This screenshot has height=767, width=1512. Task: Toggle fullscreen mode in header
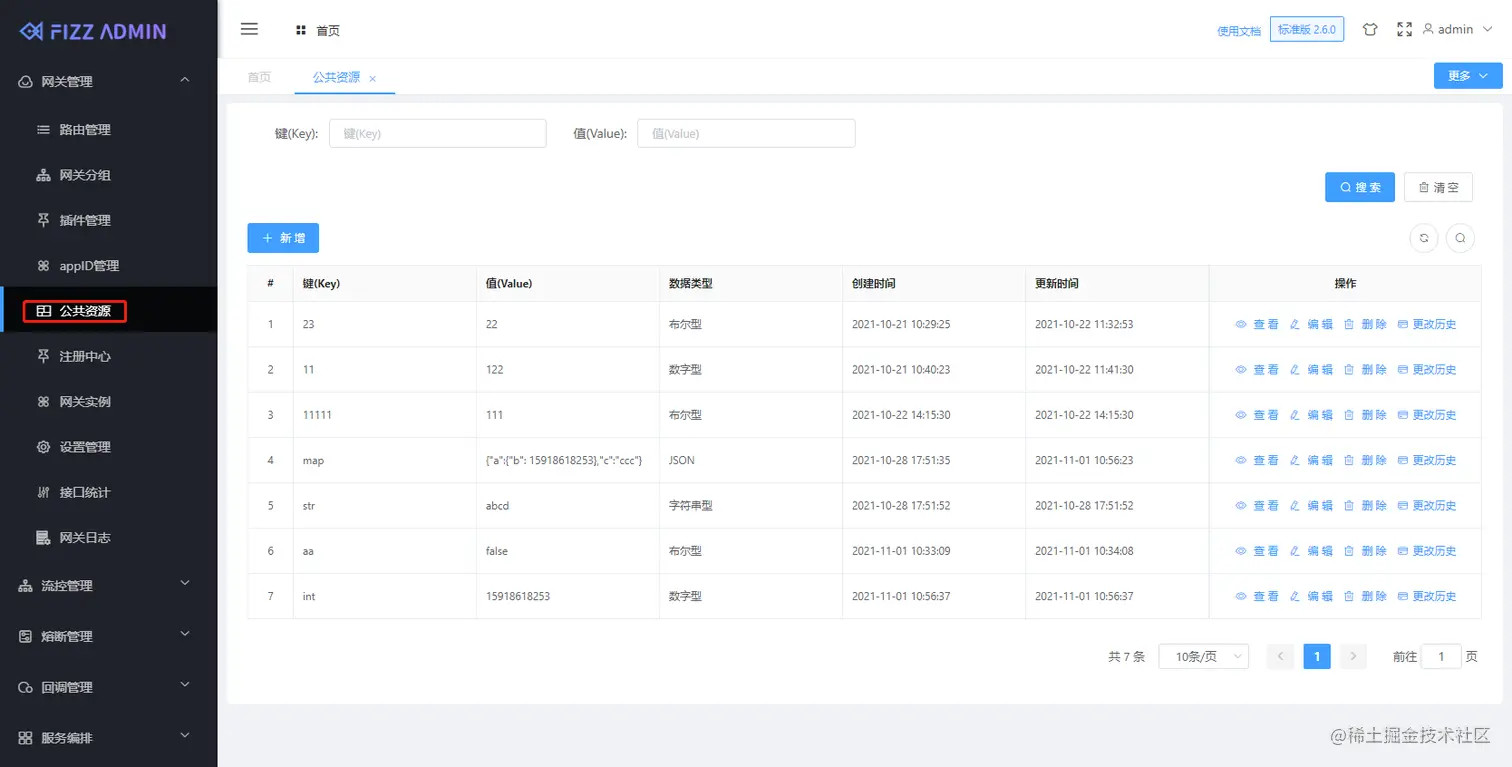click(x=1404, y=29)
